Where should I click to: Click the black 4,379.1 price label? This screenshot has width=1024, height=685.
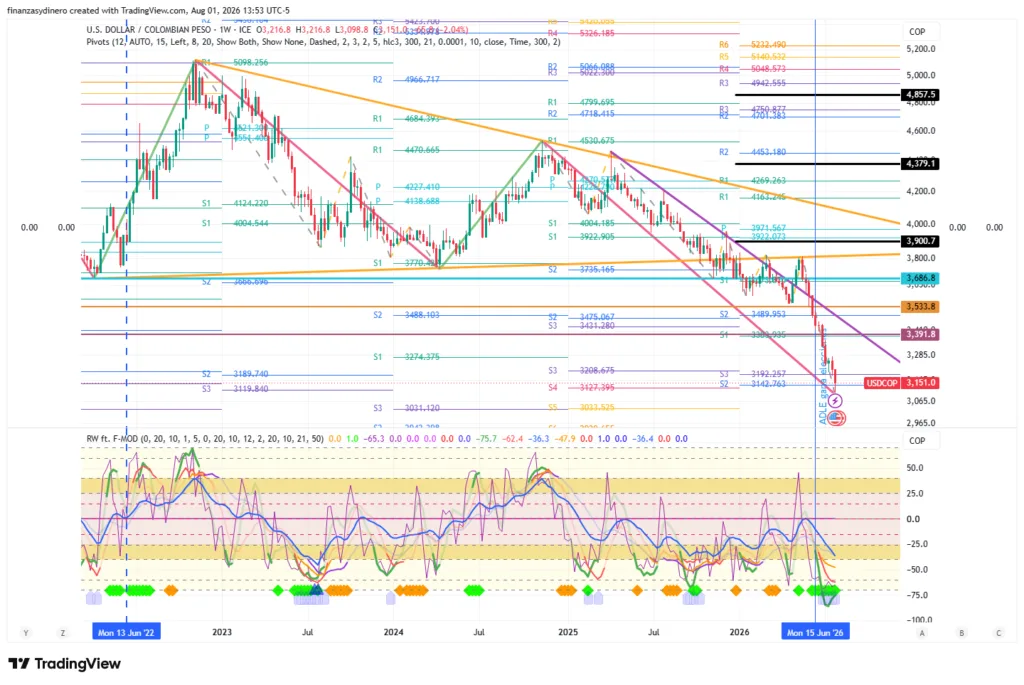coord(920,163)
